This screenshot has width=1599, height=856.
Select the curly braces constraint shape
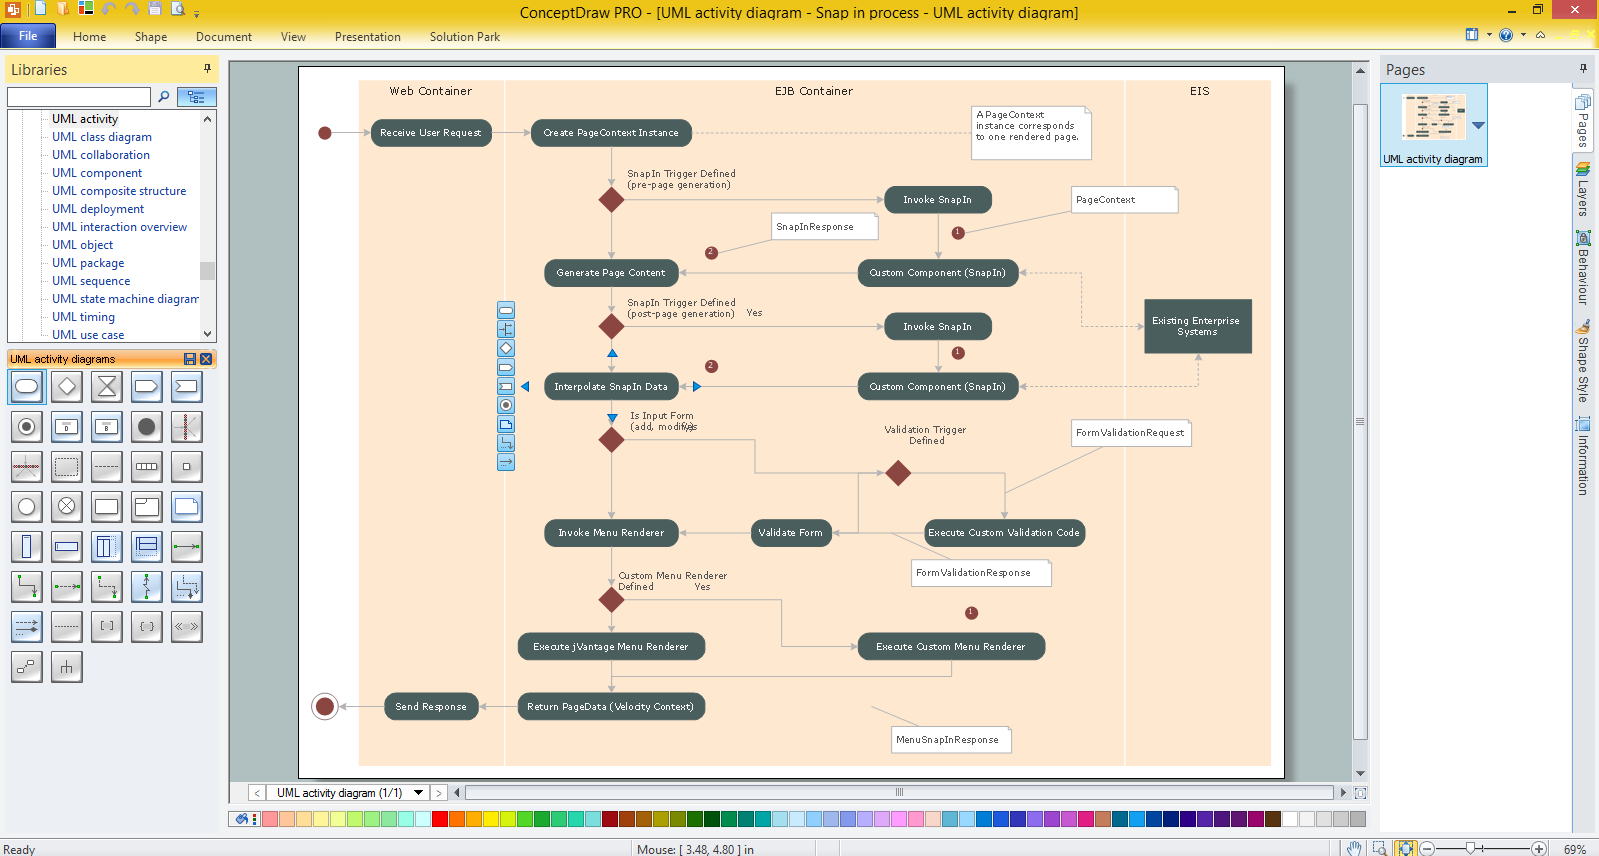point(147,627)
